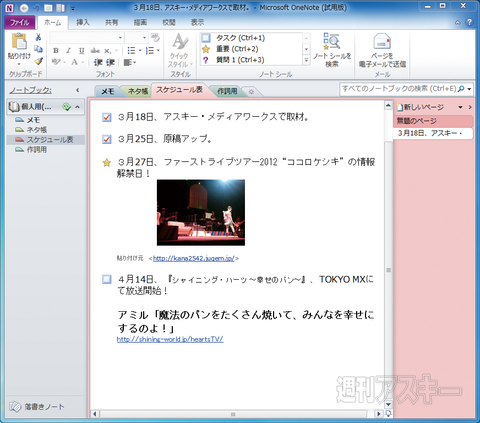Click the Back arrow in quick access toolbar
The width and height of the screenshot is (480, 423).
coord(24,8)
